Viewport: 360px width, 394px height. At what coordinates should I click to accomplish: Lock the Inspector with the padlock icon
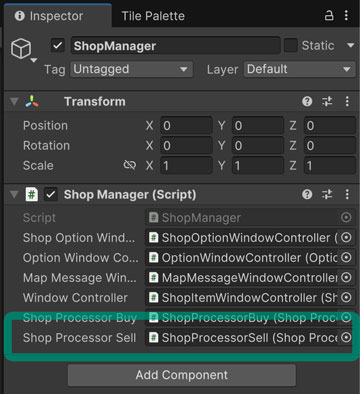[329, 16]
